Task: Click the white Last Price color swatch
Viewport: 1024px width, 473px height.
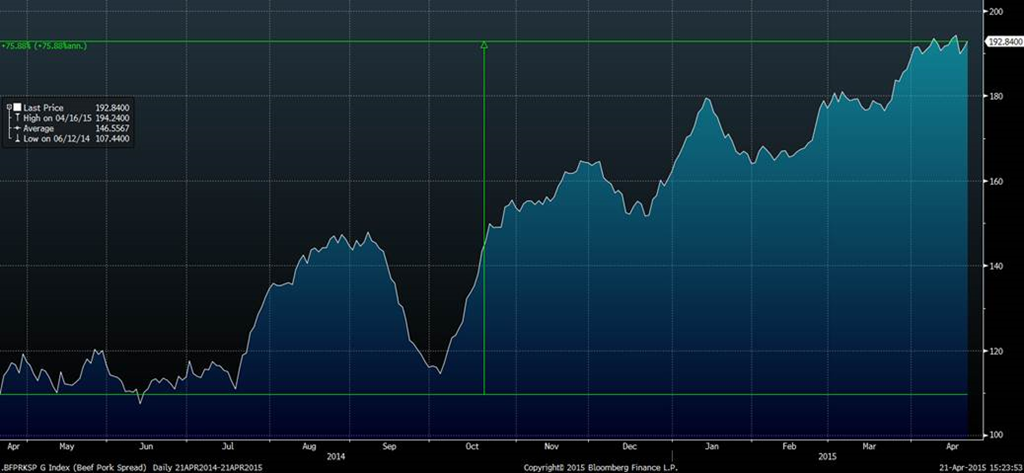Action: (x=16, y=107)
